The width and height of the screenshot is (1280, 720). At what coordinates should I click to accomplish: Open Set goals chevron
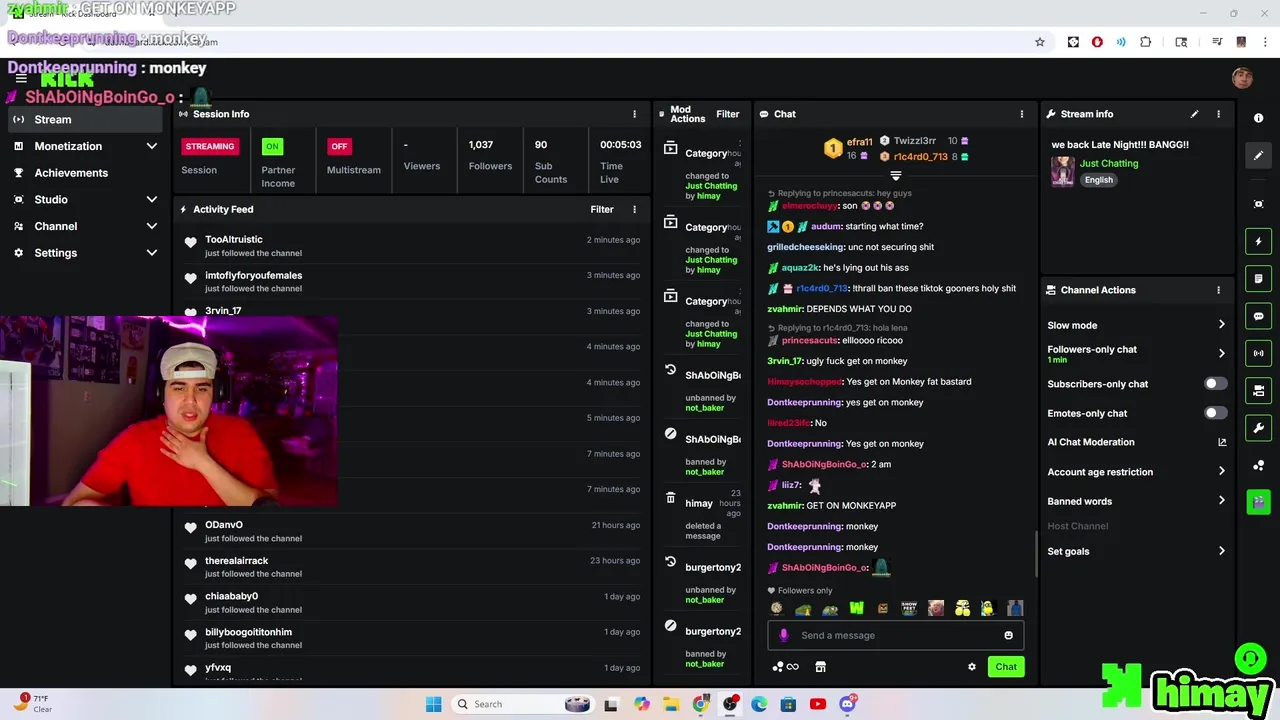pos(1221,551)
